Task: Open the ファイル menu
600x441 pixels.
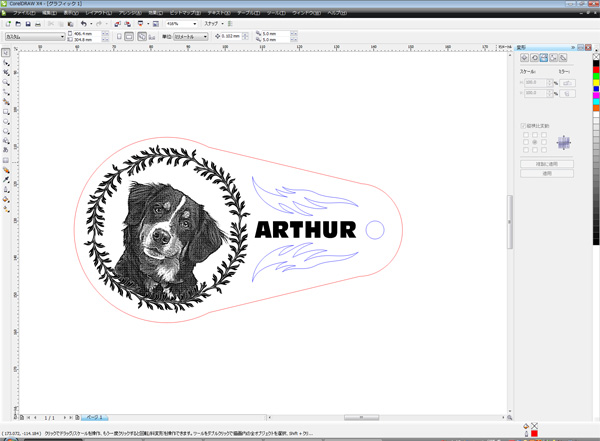Action: click(24, 13)
